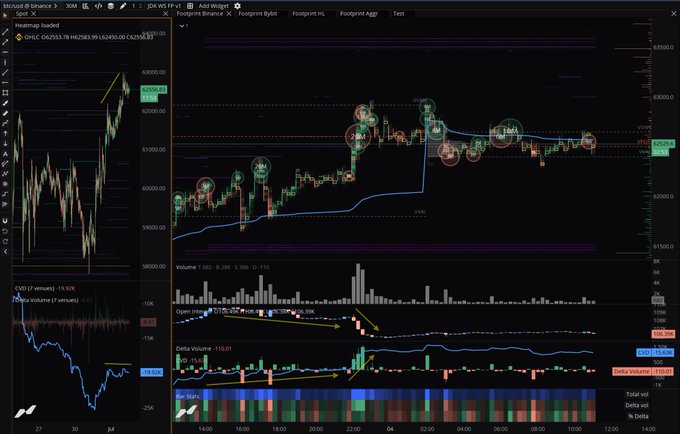Select the line drawing tool at top of sidebar

click(5, 32)
